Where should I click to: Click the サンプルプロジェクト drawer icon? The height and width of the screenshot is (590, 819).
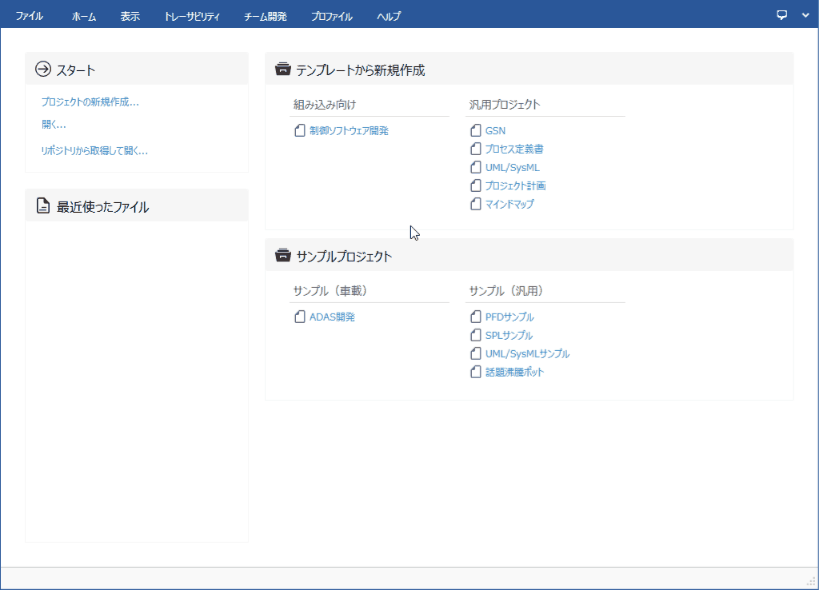[x=283, y=255]
